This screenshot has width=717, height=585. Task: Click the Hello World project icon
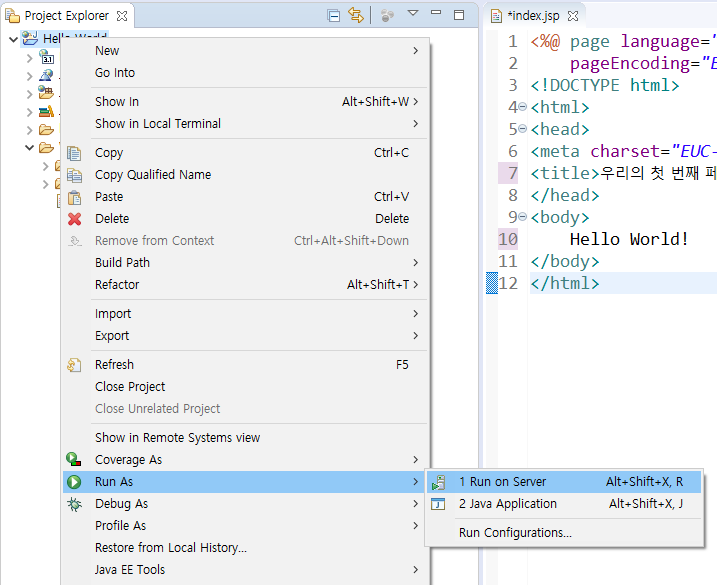click(30, 38)
